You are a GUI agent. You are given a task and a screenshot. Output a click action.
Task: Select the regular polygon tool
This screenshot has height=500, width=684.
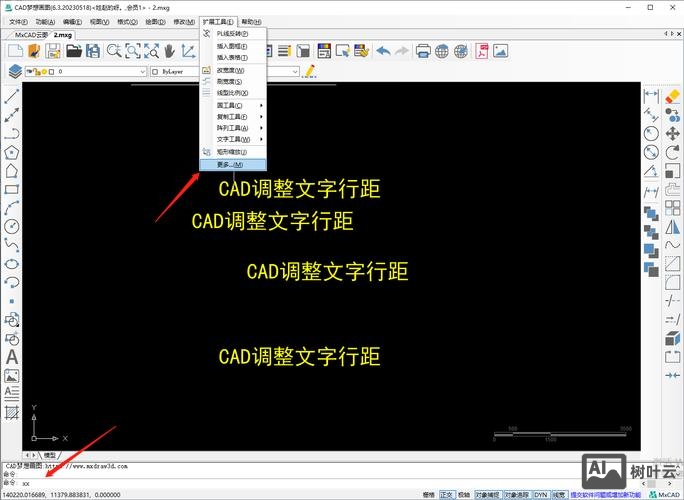[11, 152]
